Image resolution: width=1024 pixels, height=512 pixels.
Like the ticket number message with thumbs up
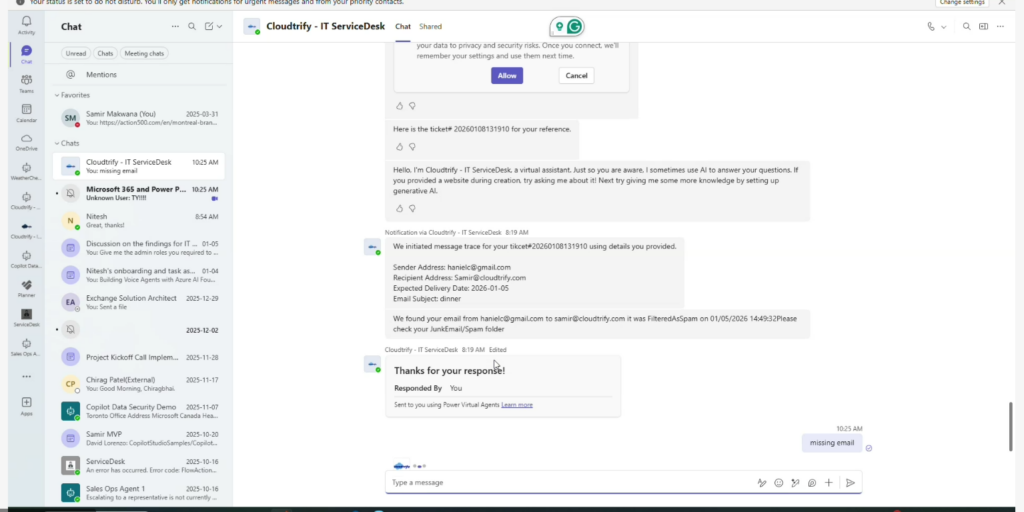pos(400,147)
